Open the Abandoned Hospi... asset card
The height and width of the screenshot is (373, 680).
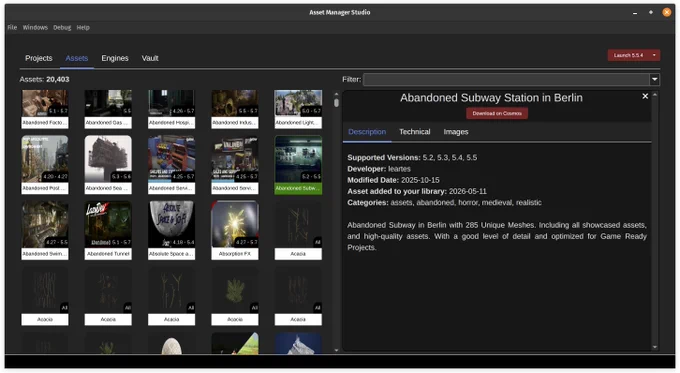[x=171, y=109]
